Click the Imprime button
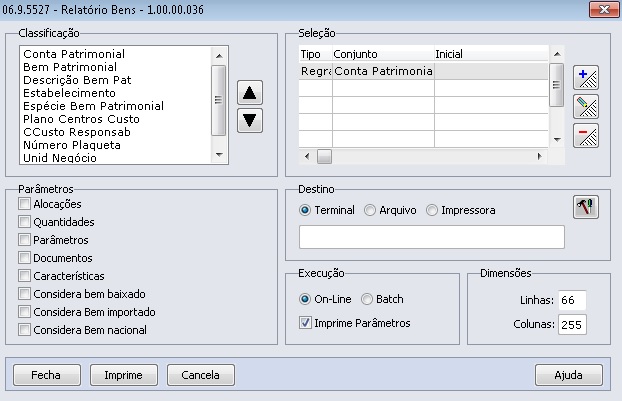 click(124, 375)
